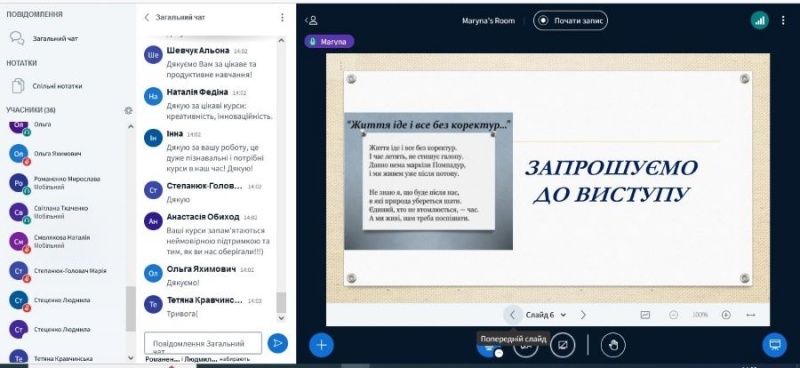Click the participants list scroll up arrow
The height and width of the screenshot is (368, 800).
coord(131,126)
